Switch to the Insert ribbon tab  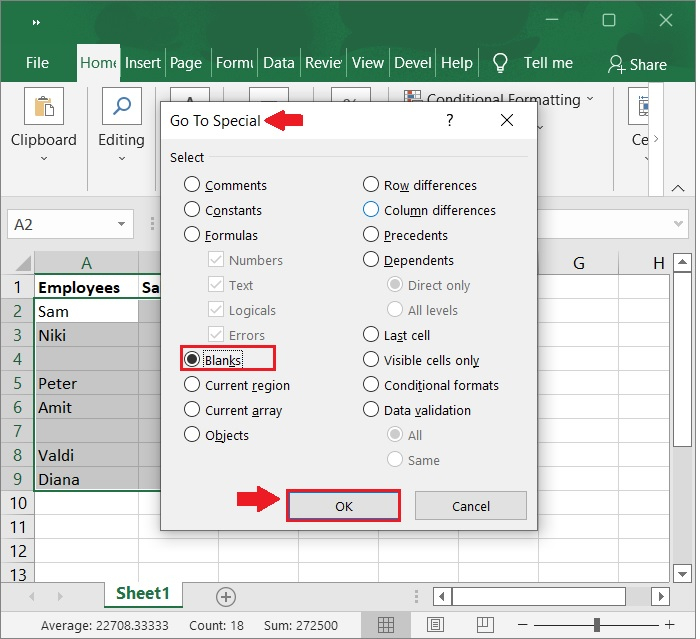143,63
